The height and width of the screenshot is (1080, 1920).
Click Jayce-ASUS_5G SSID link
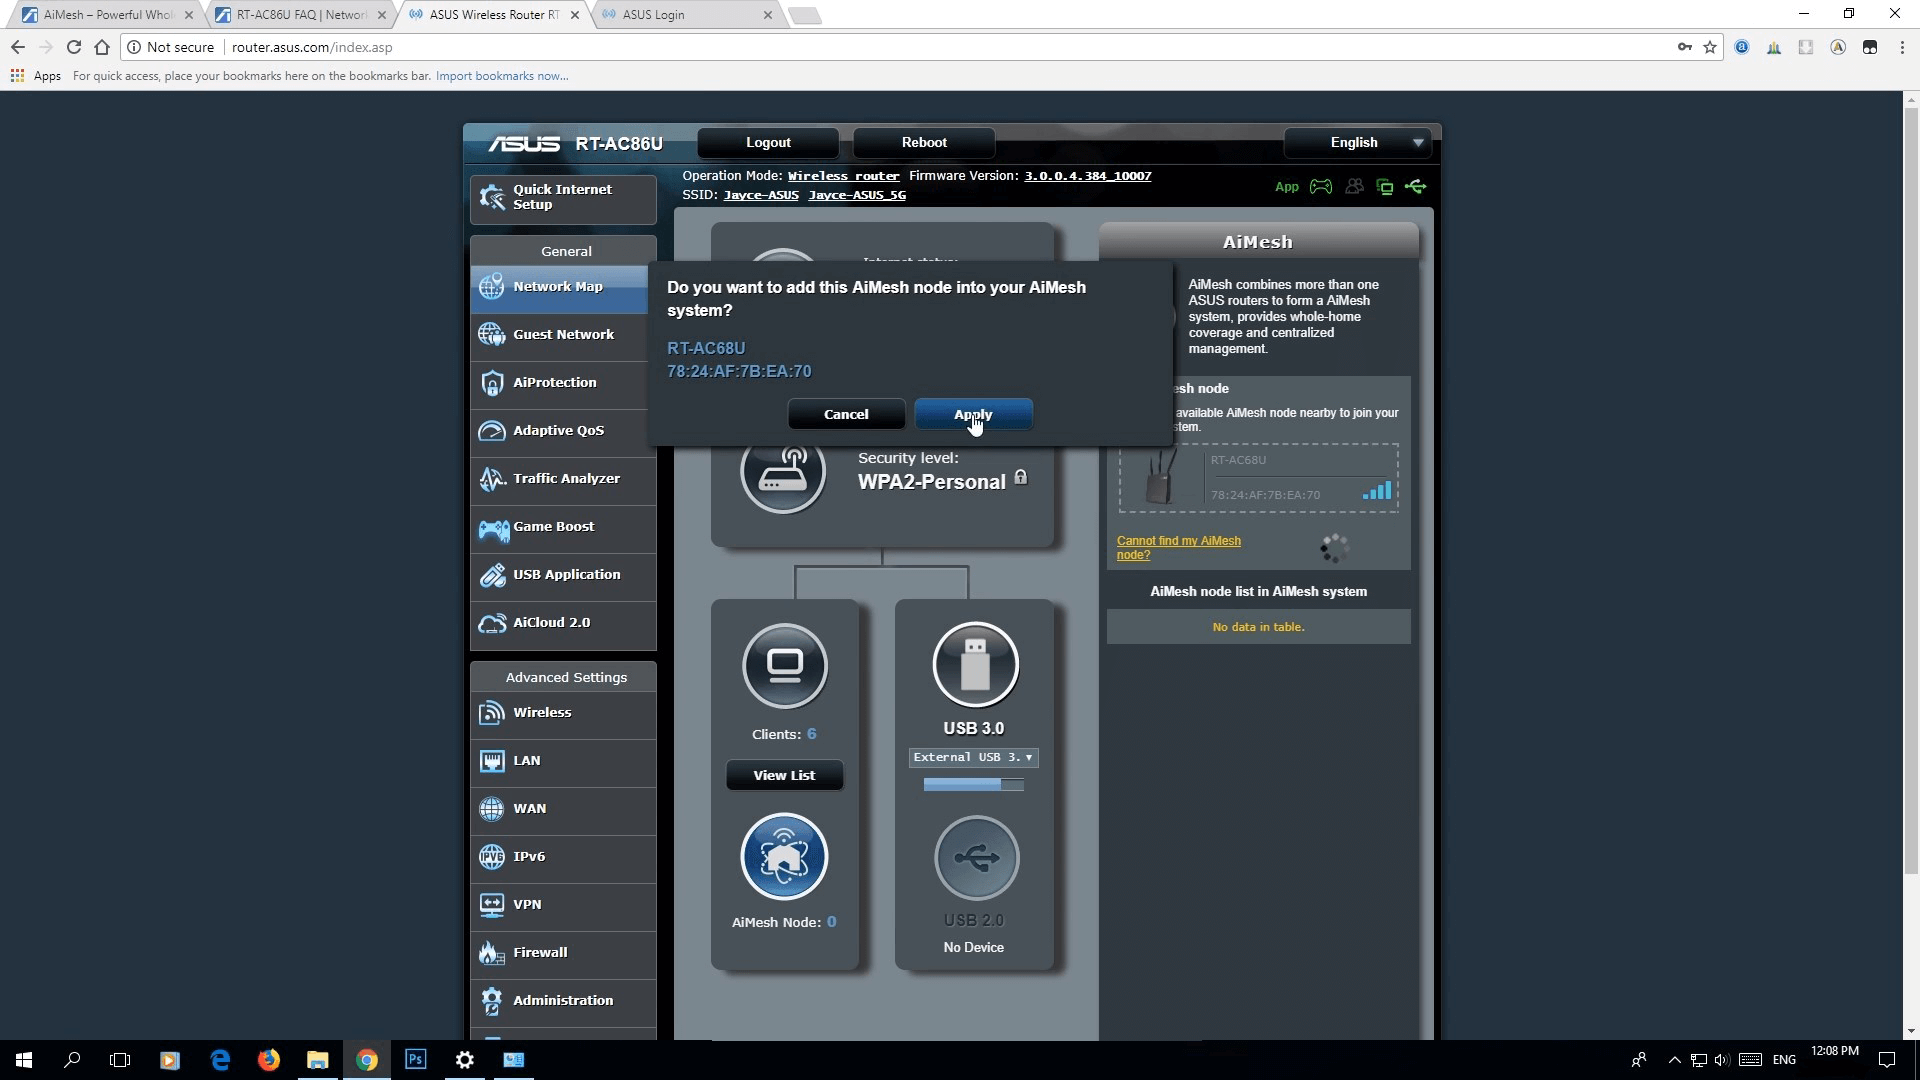pyautogui.click(x=857, y=195)
